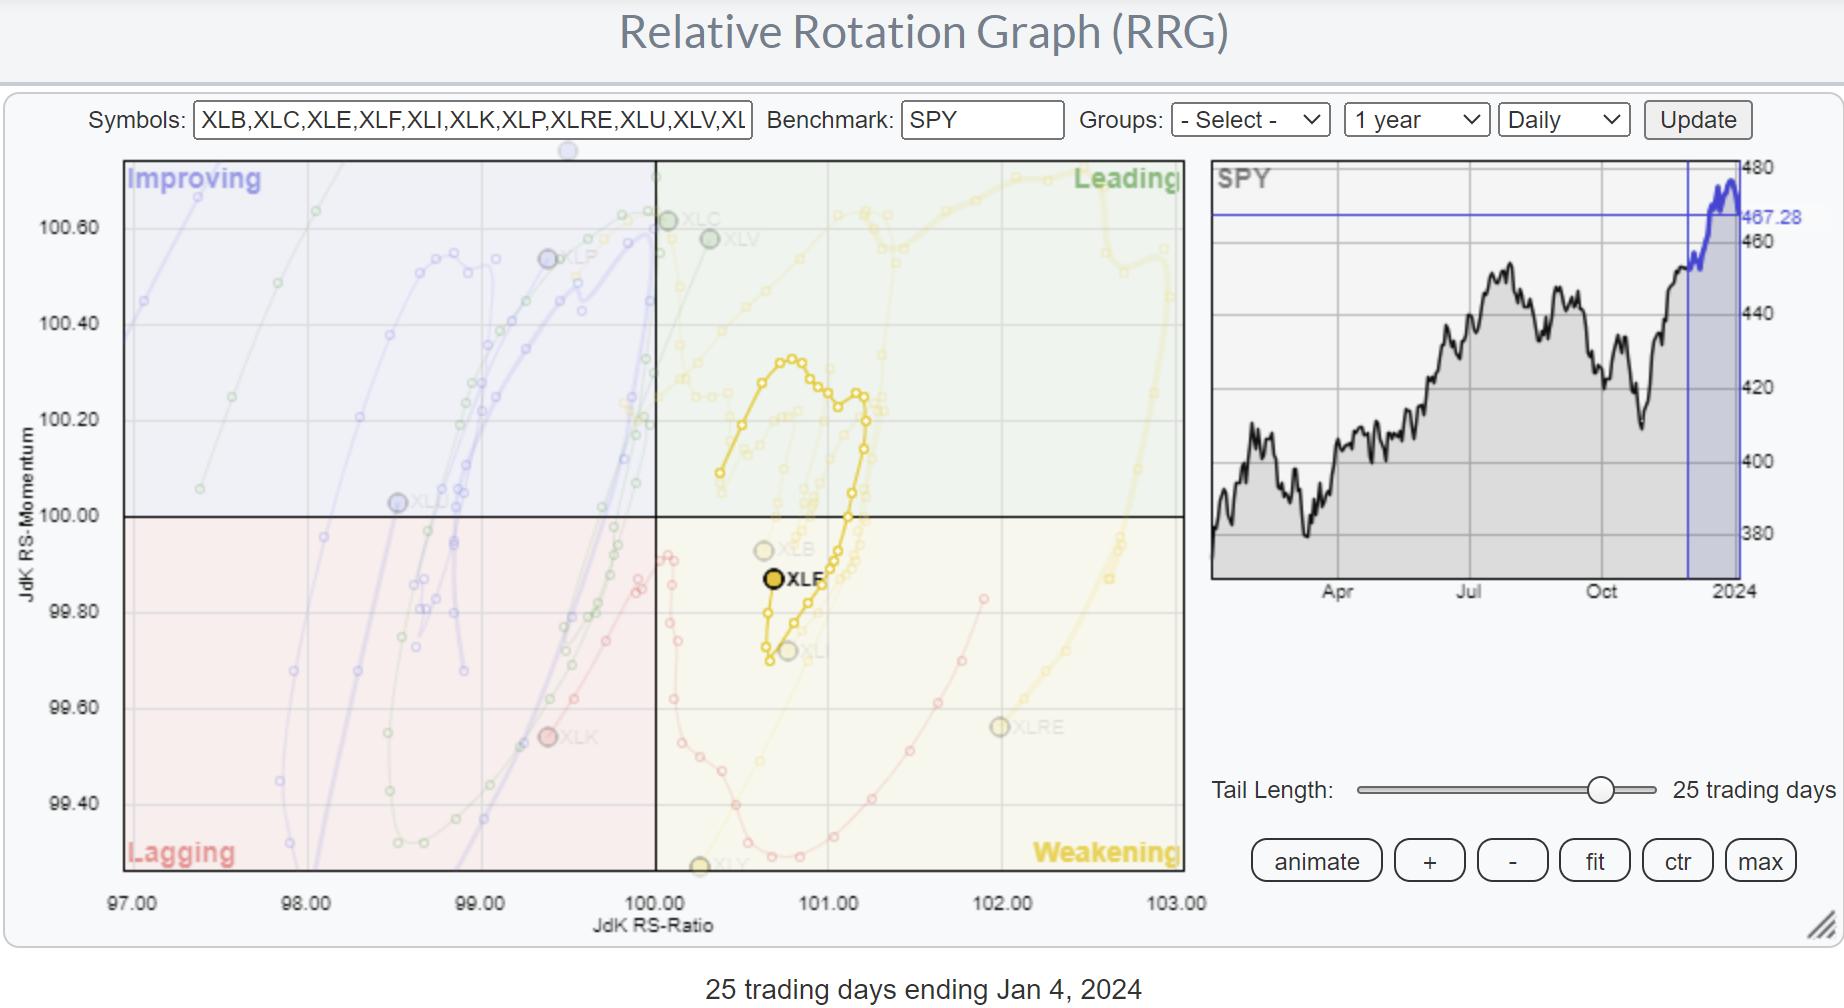Expand the 1 year period dropdown

coord(1416,120)
